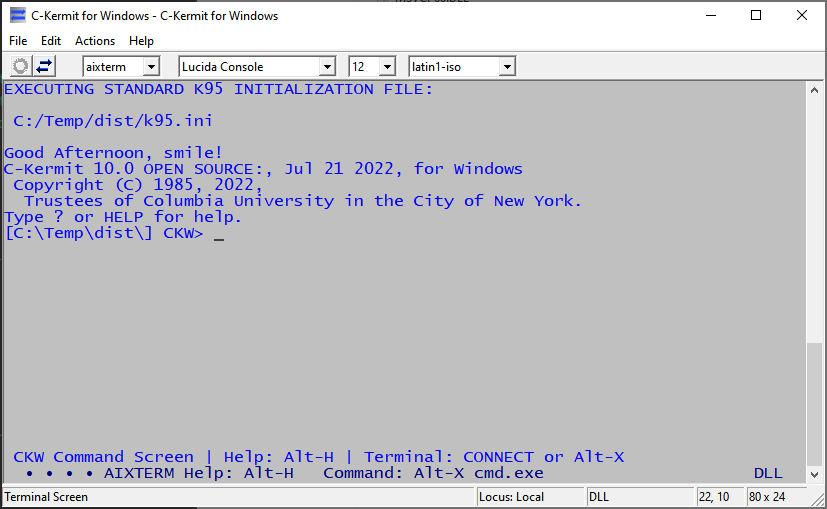Image resolution: width=827 pixels, height=509 pixels.
Task: Open the Actions menu
Action: coord(95,41)
